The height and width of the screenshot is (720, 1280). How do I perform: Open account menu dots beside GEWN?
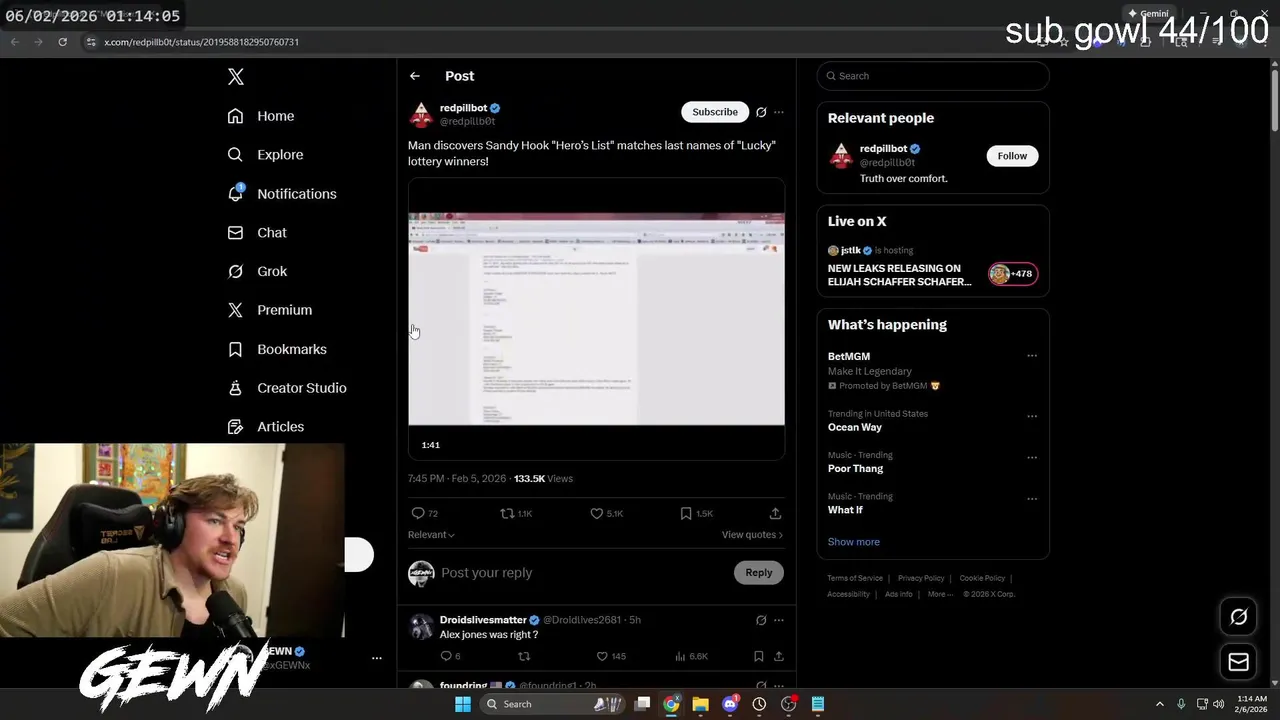coord(377,658)
